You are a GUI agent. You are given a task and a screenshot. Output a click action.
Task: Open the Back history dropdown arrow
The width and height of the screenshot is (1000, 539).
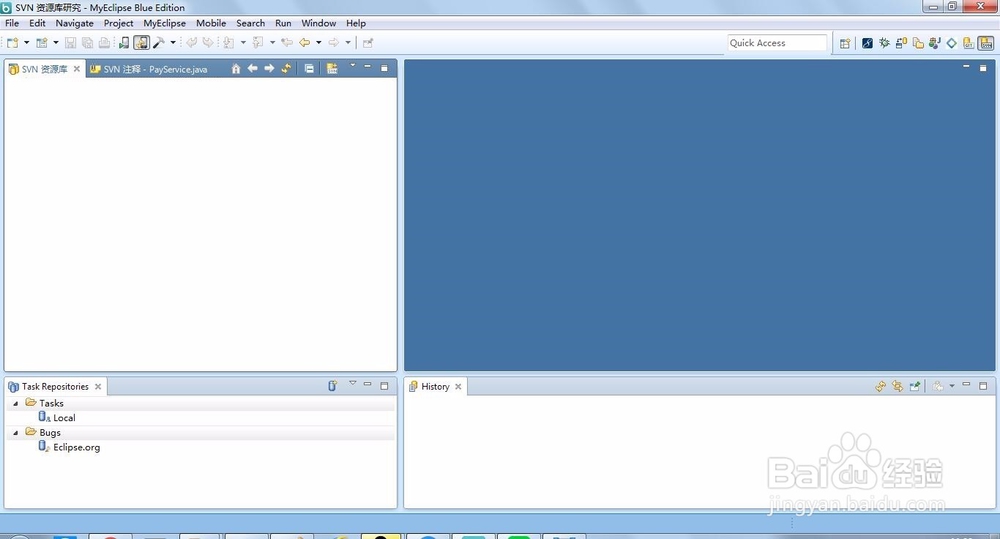[x=319, y=43]
